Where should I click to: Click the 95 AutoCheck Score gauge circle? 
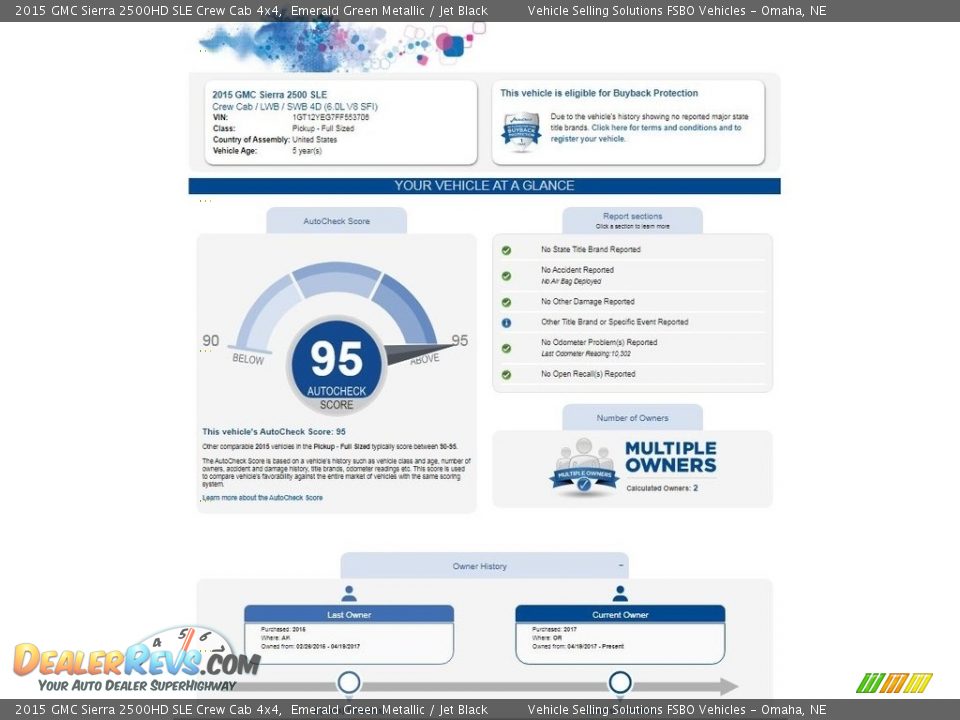(x=336, y=366)
